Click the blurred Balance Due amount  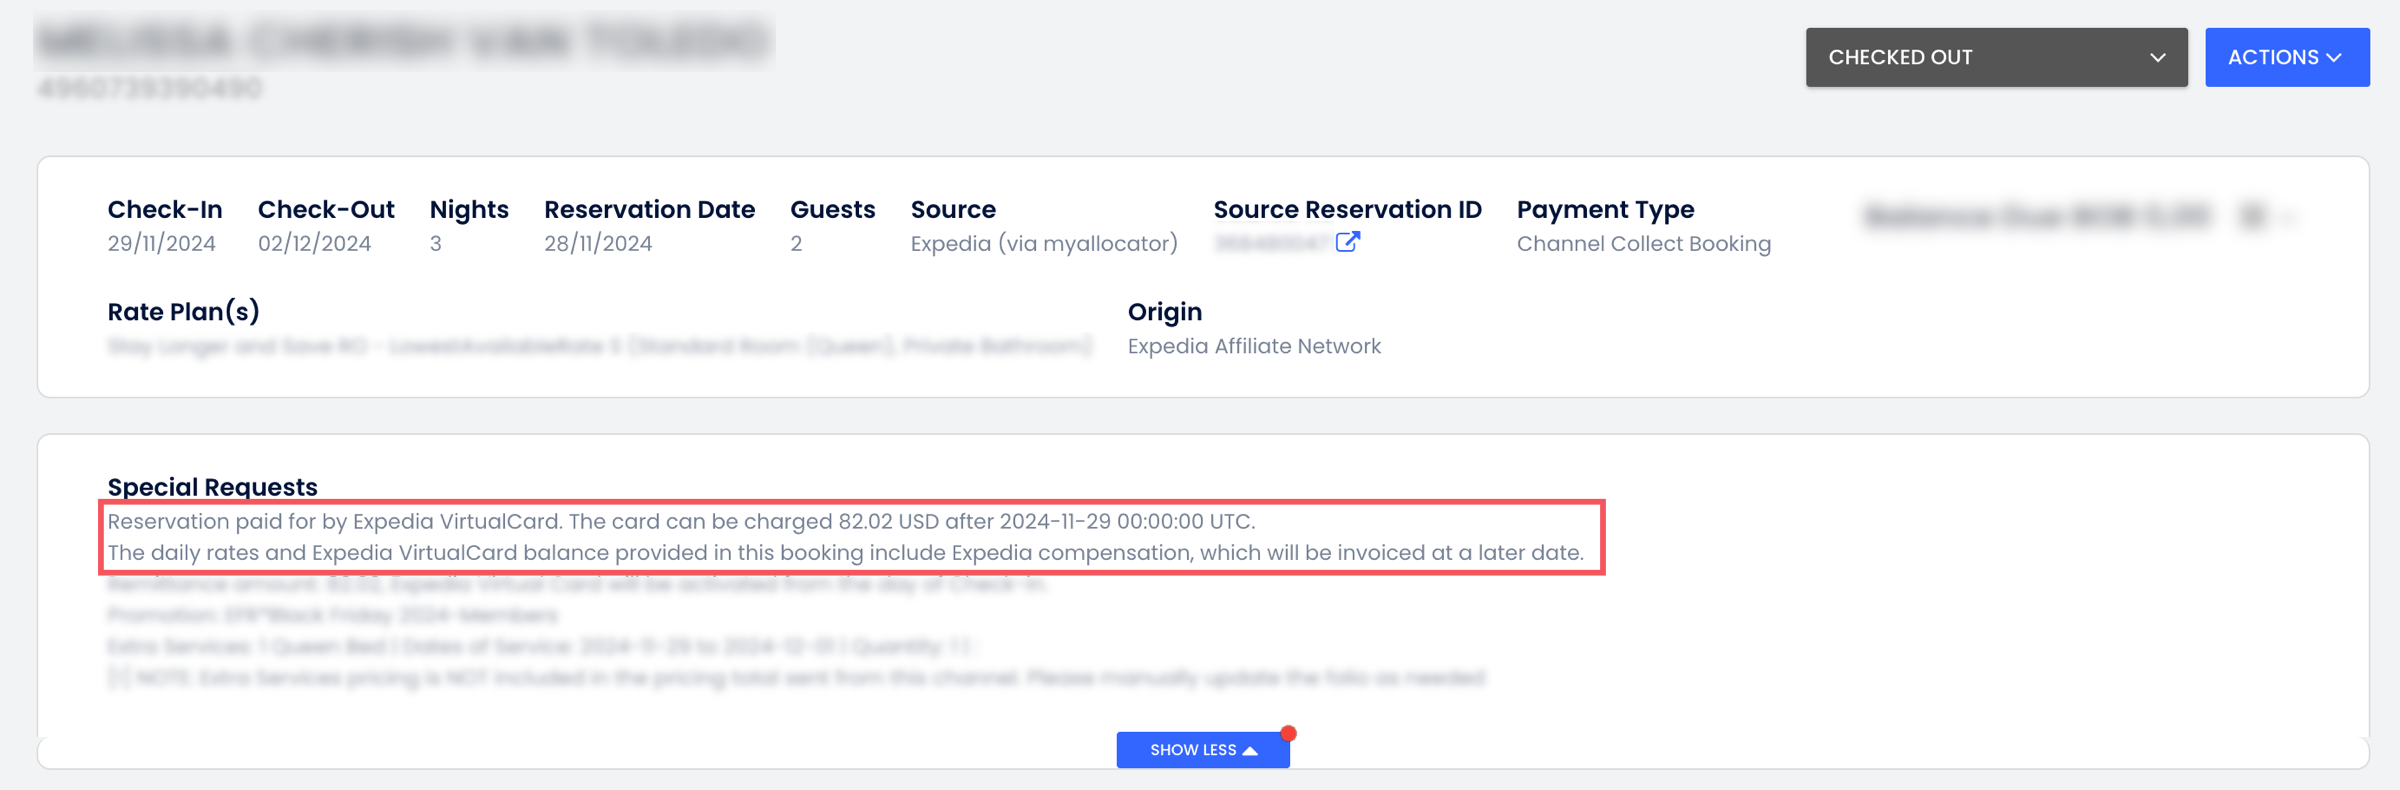click(2036, 216)
